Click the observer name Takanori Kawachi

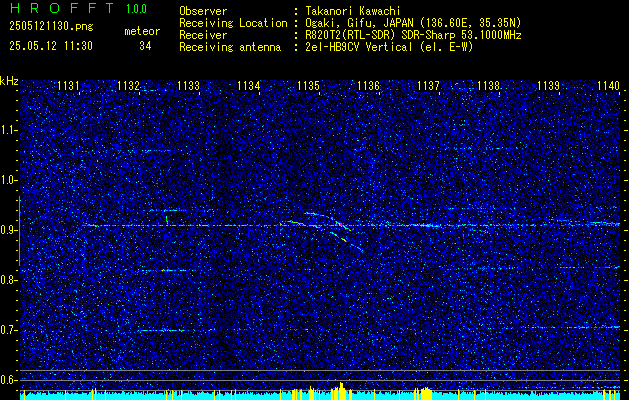pyautogui.click(x=353, y=11)
